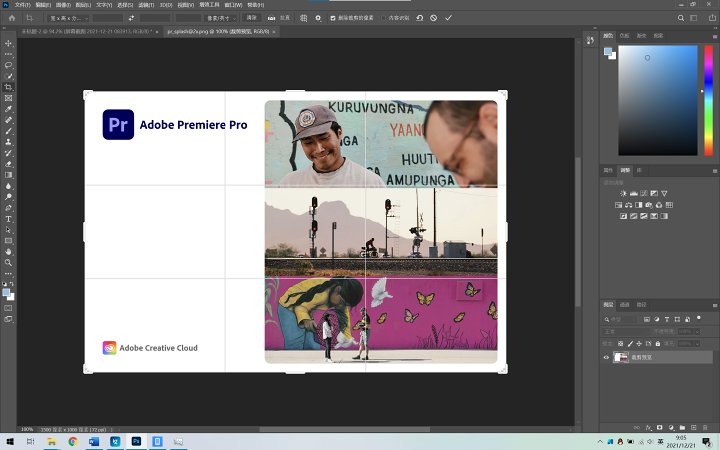
Task: Open layer fill dropdown arrow
Action: [x=697, y=343]
